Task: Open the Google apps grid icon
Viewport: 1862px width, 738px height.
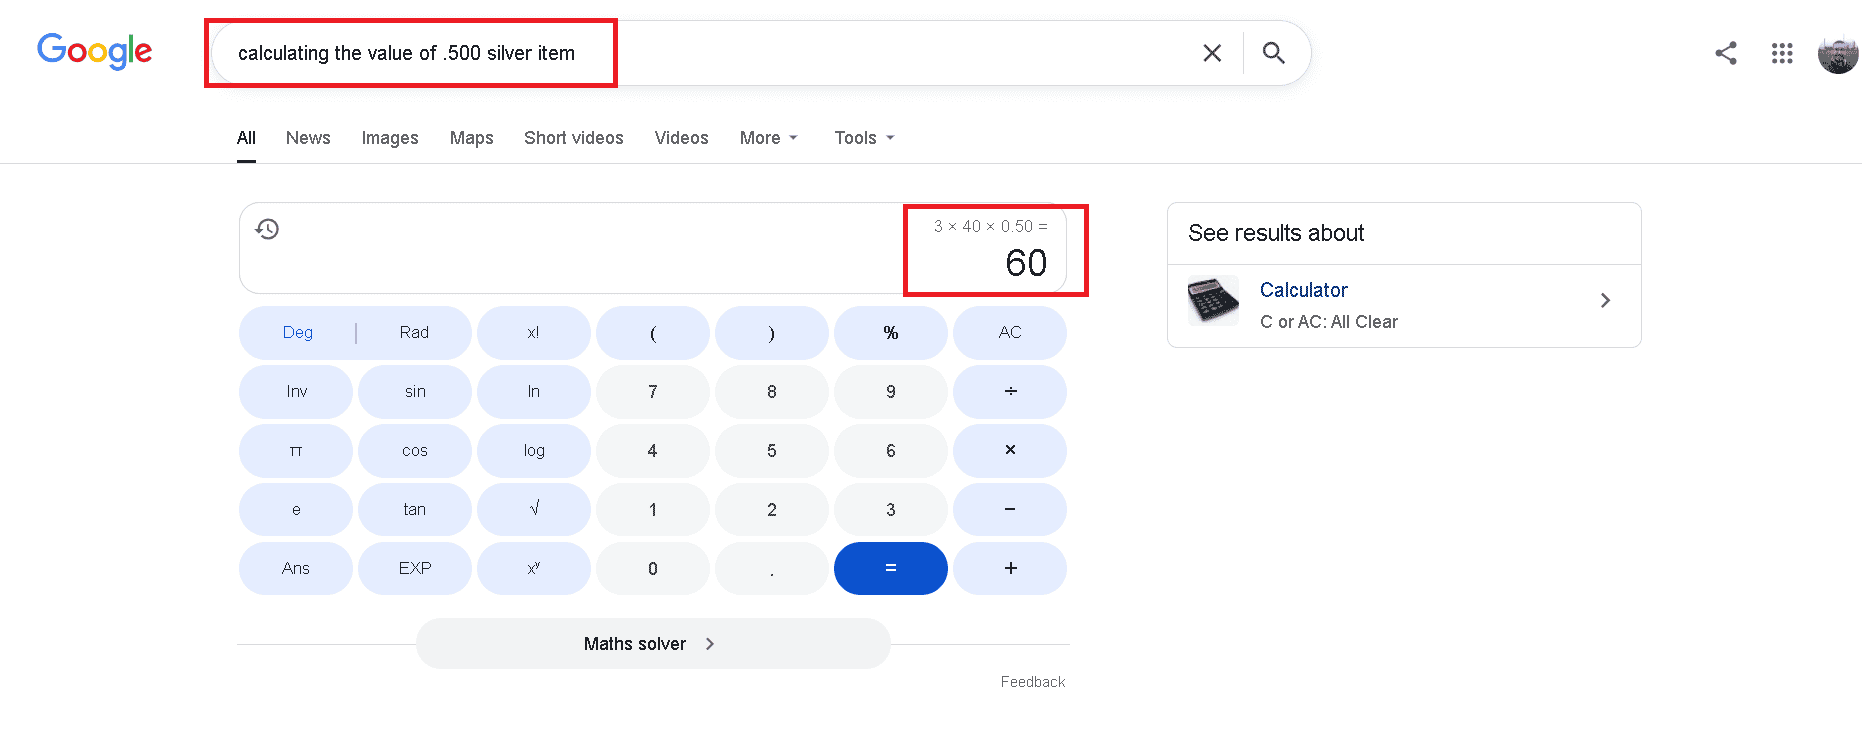Action: tap(1782, 54)
